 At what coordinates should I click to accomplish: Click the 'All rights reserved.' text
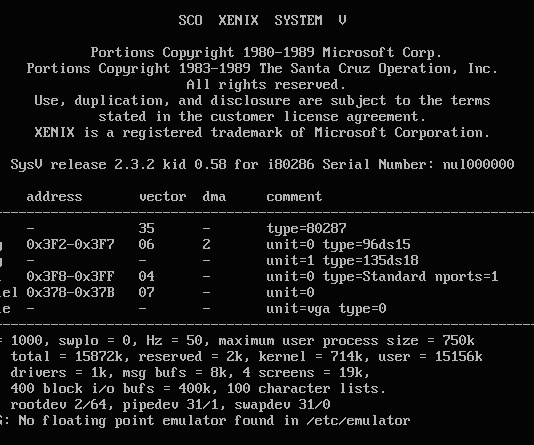[x=266, y=84]
